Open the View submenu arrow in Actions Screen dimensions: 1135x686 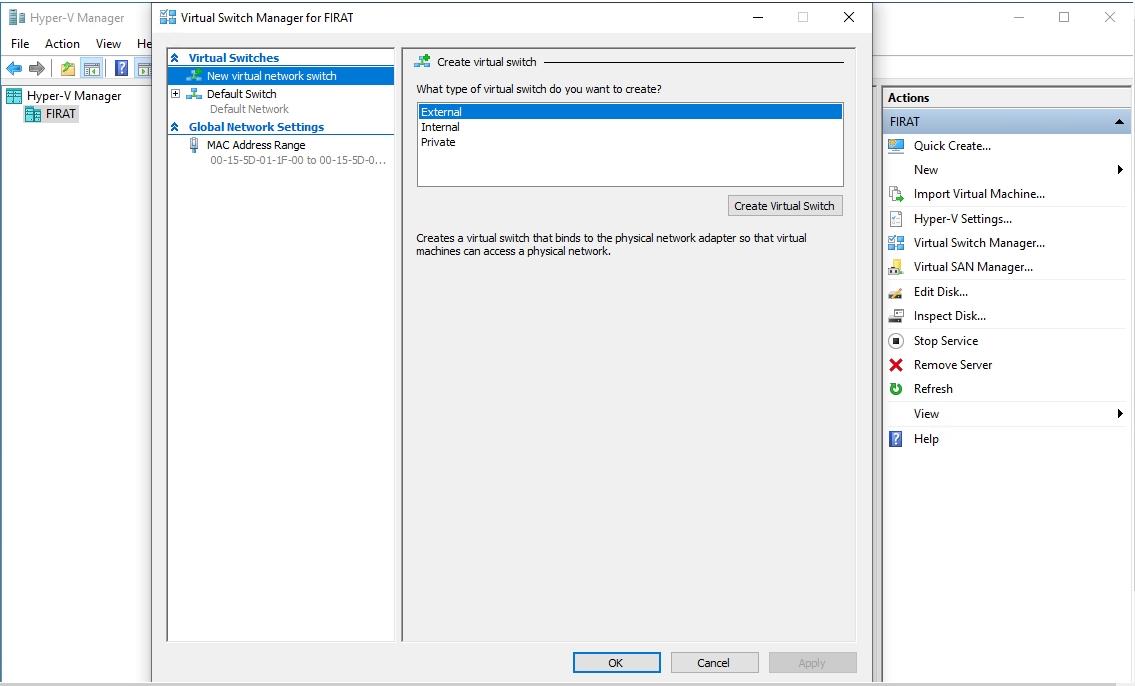tap(1120, 413)
